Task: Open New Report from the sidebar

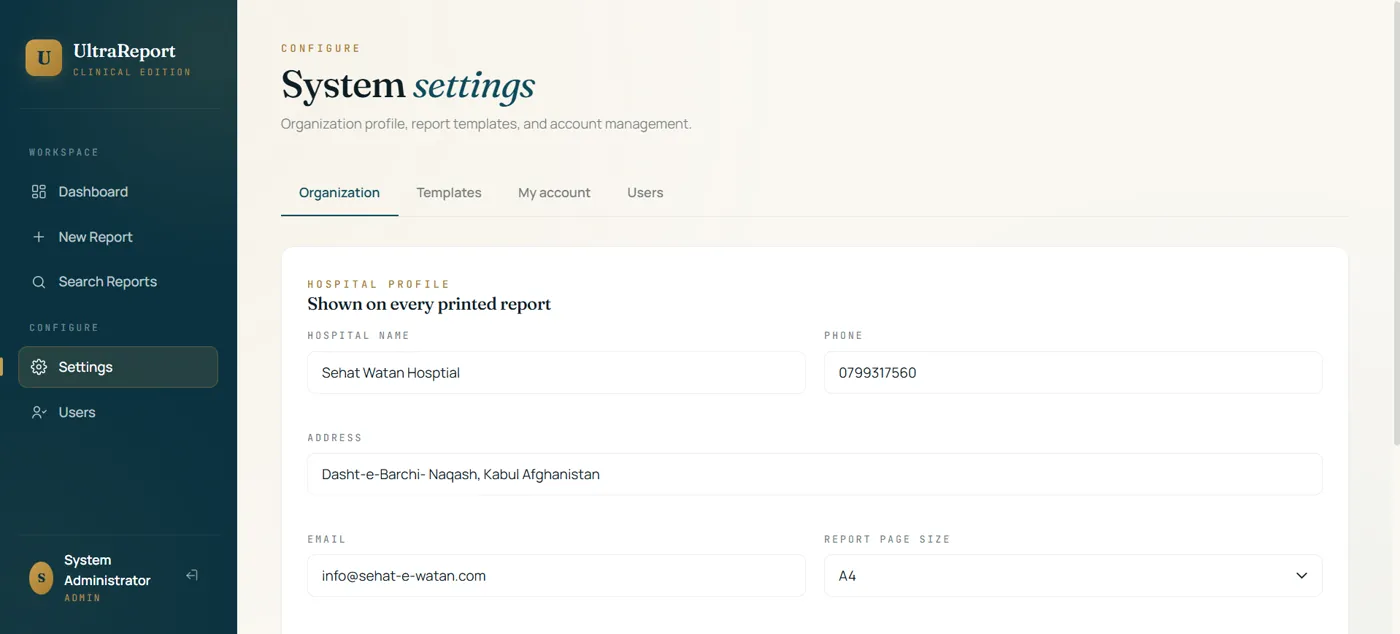Action: (x=118, y=237)
